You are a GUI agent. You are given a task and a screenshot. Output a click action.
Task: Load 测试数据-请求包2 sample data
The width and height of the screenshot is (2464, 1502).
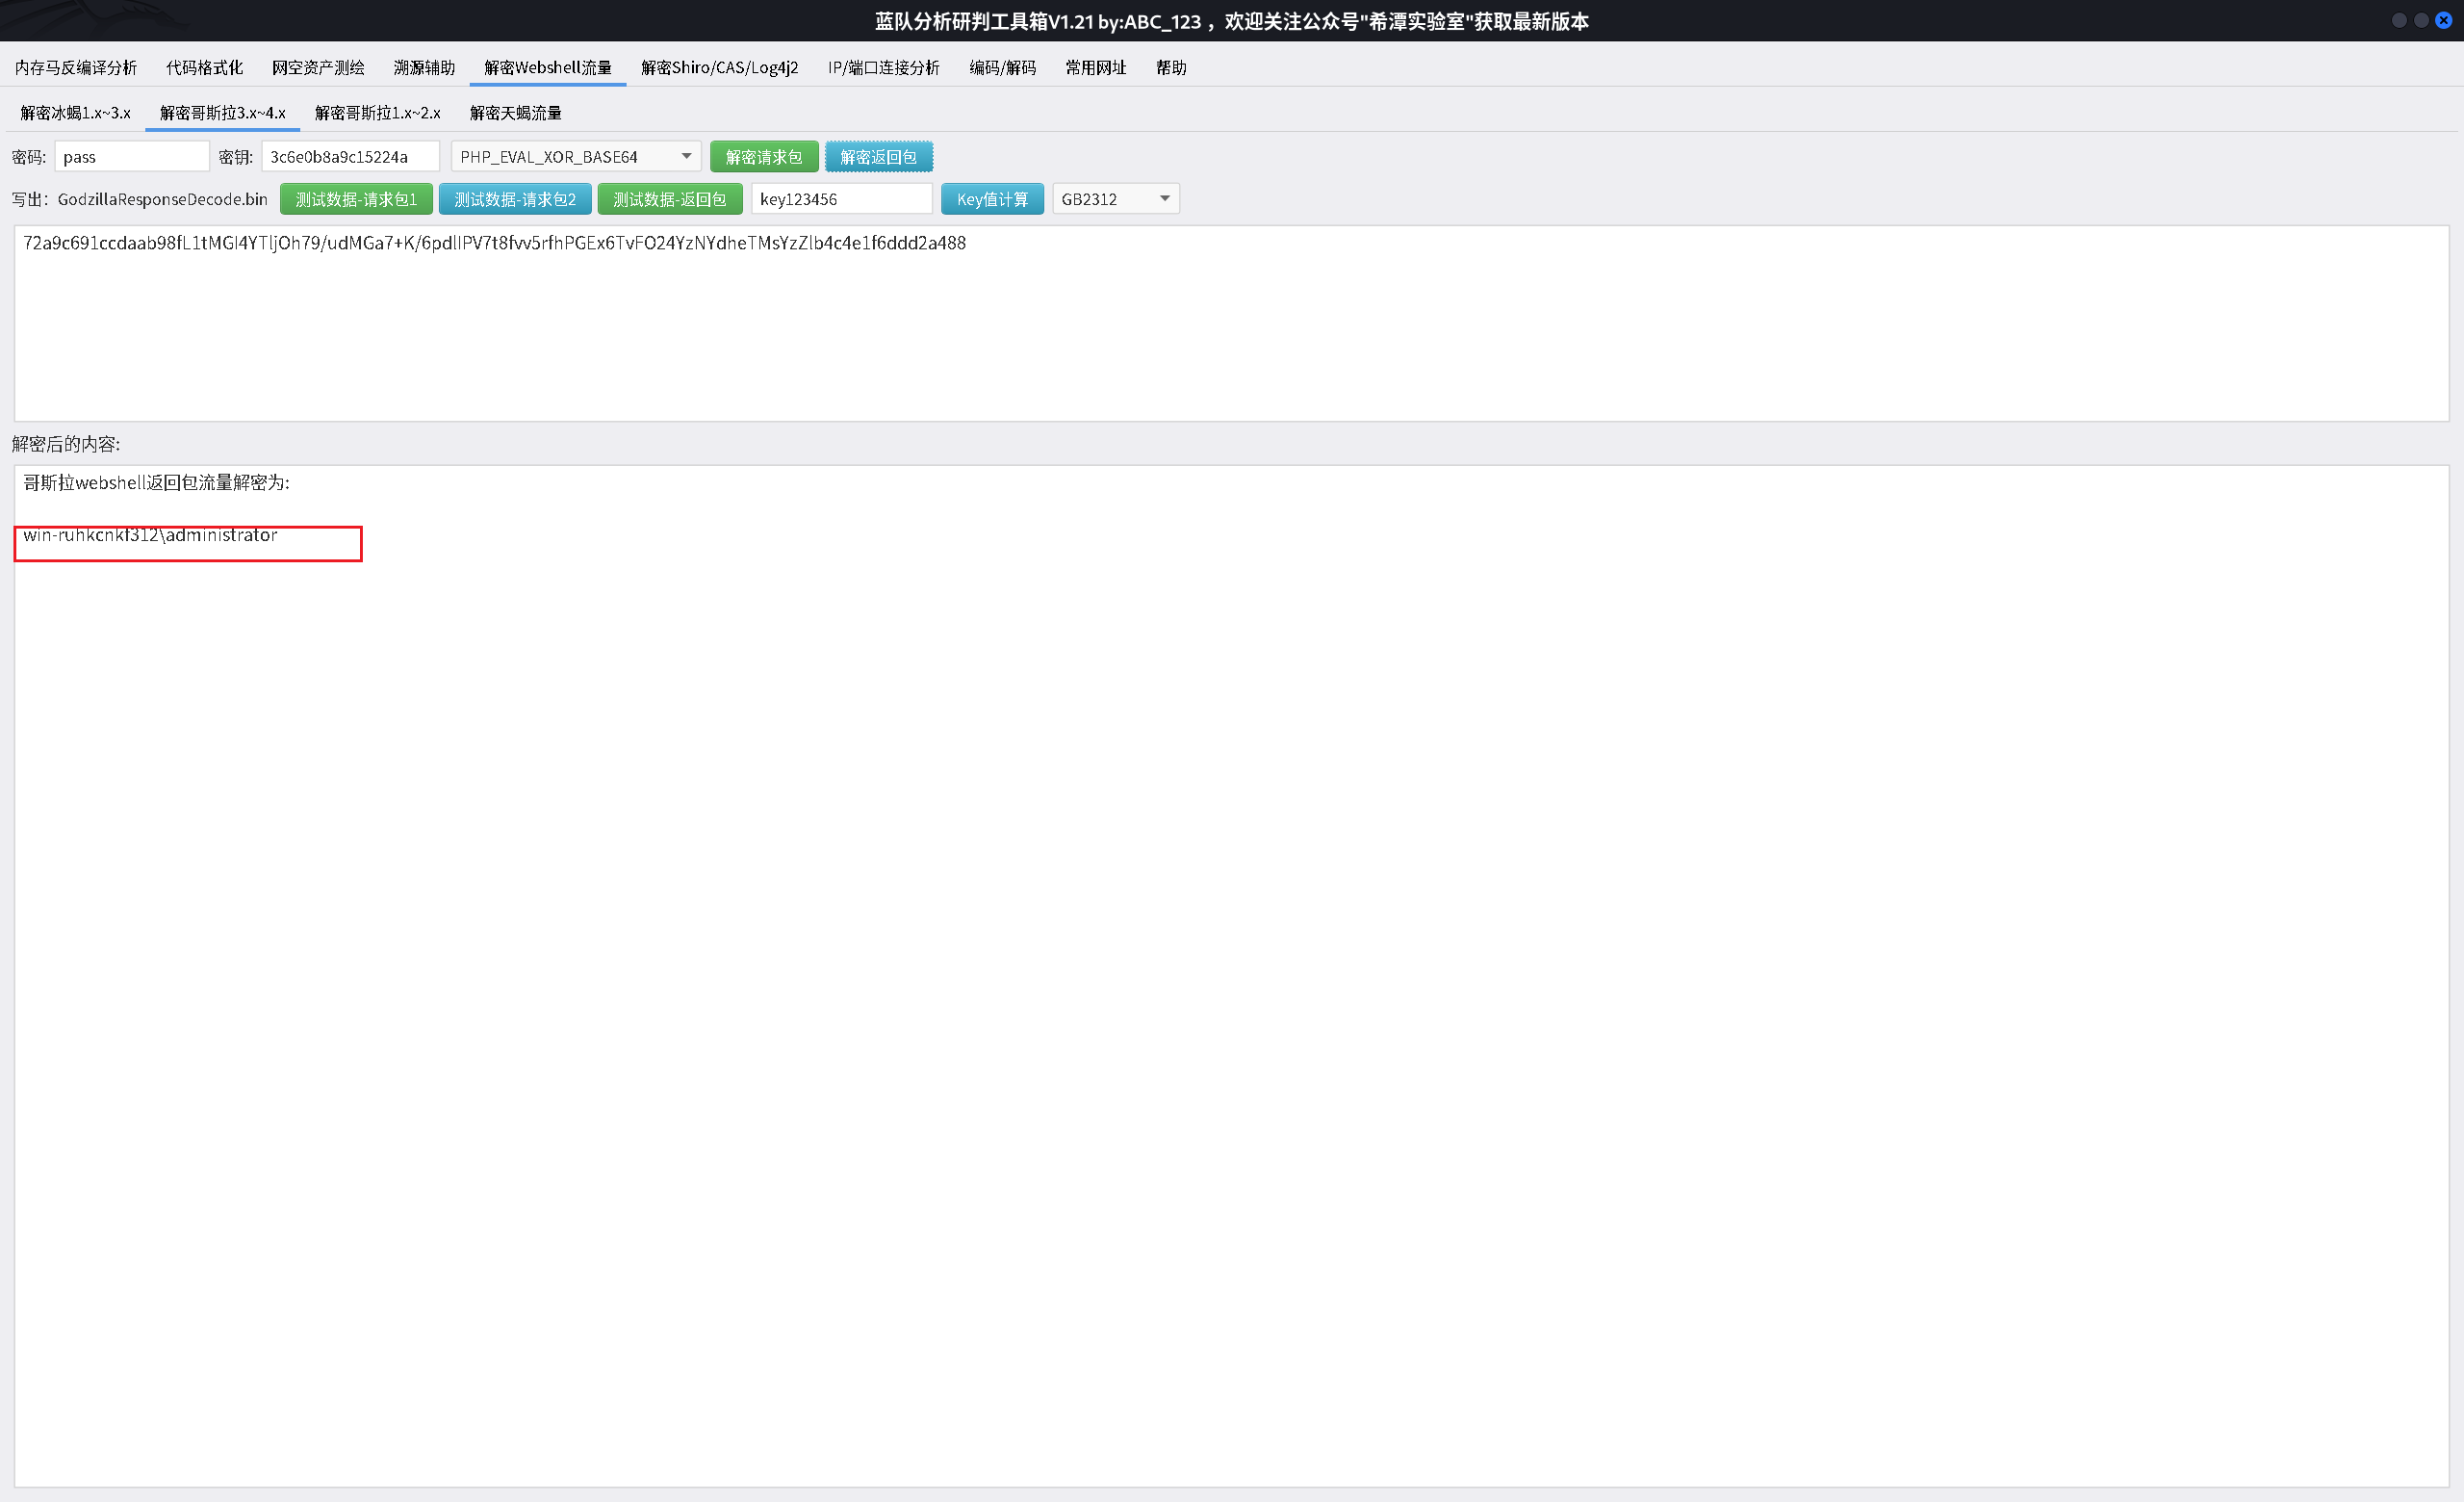pos(514,199)
